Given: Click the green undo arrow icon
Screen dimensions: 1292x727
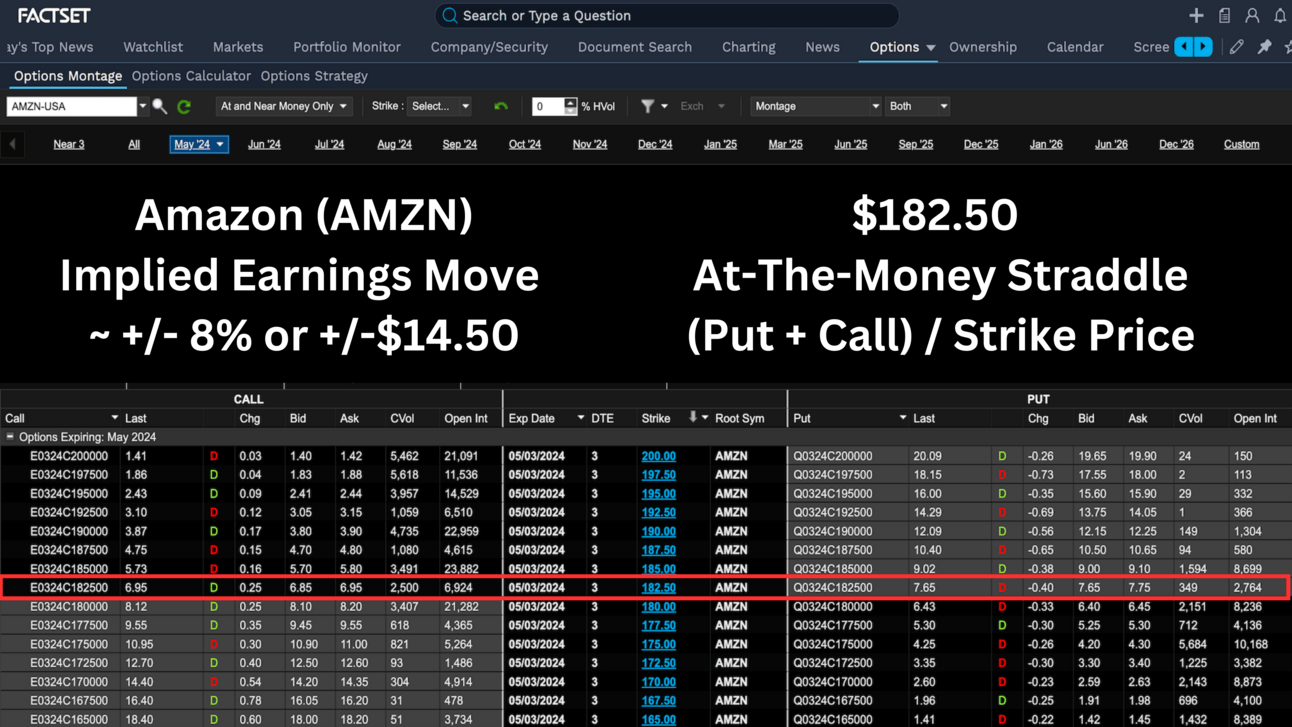Looking at the screenshot, I should click(x=501, y=106).
